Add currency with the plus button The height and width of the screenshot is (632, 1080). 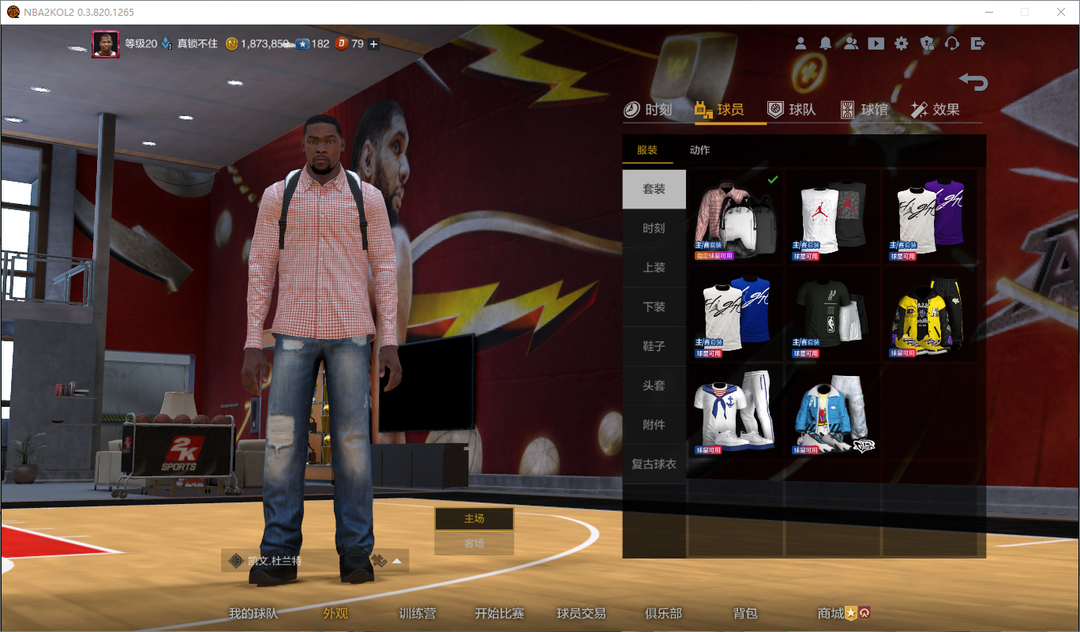point(373,44)
